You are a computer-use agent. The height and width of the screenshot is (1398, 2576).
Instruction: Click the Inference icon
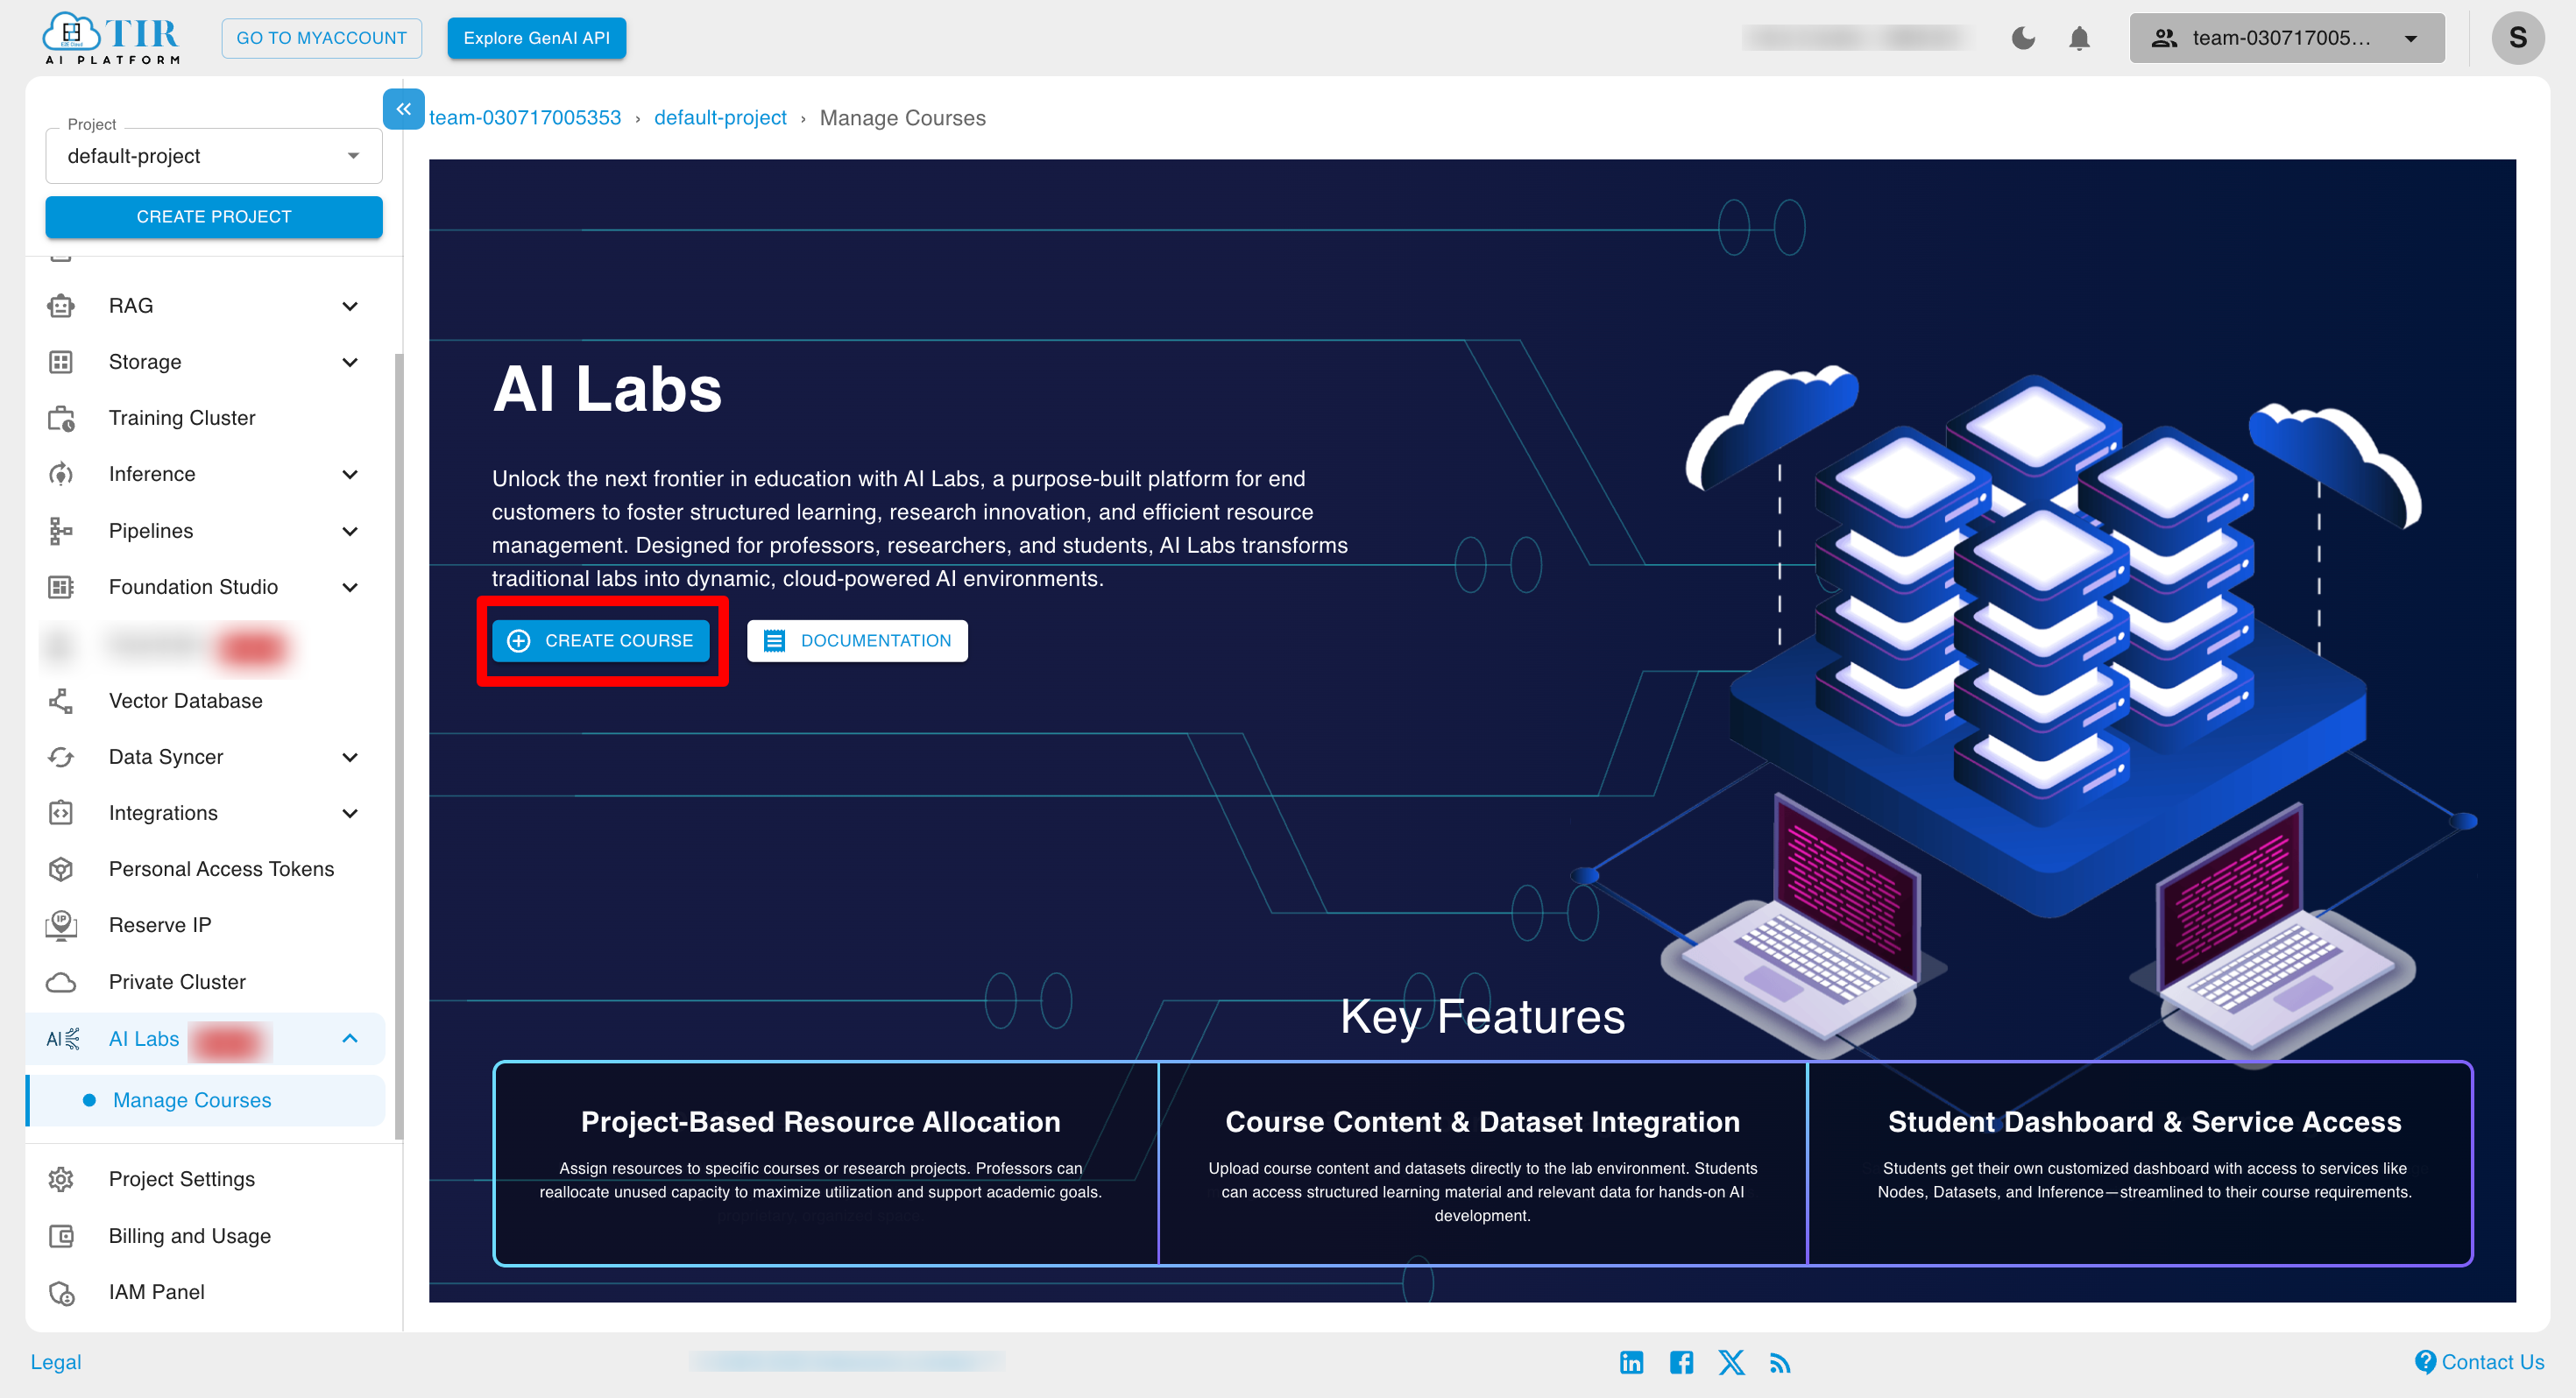point(61,474)
